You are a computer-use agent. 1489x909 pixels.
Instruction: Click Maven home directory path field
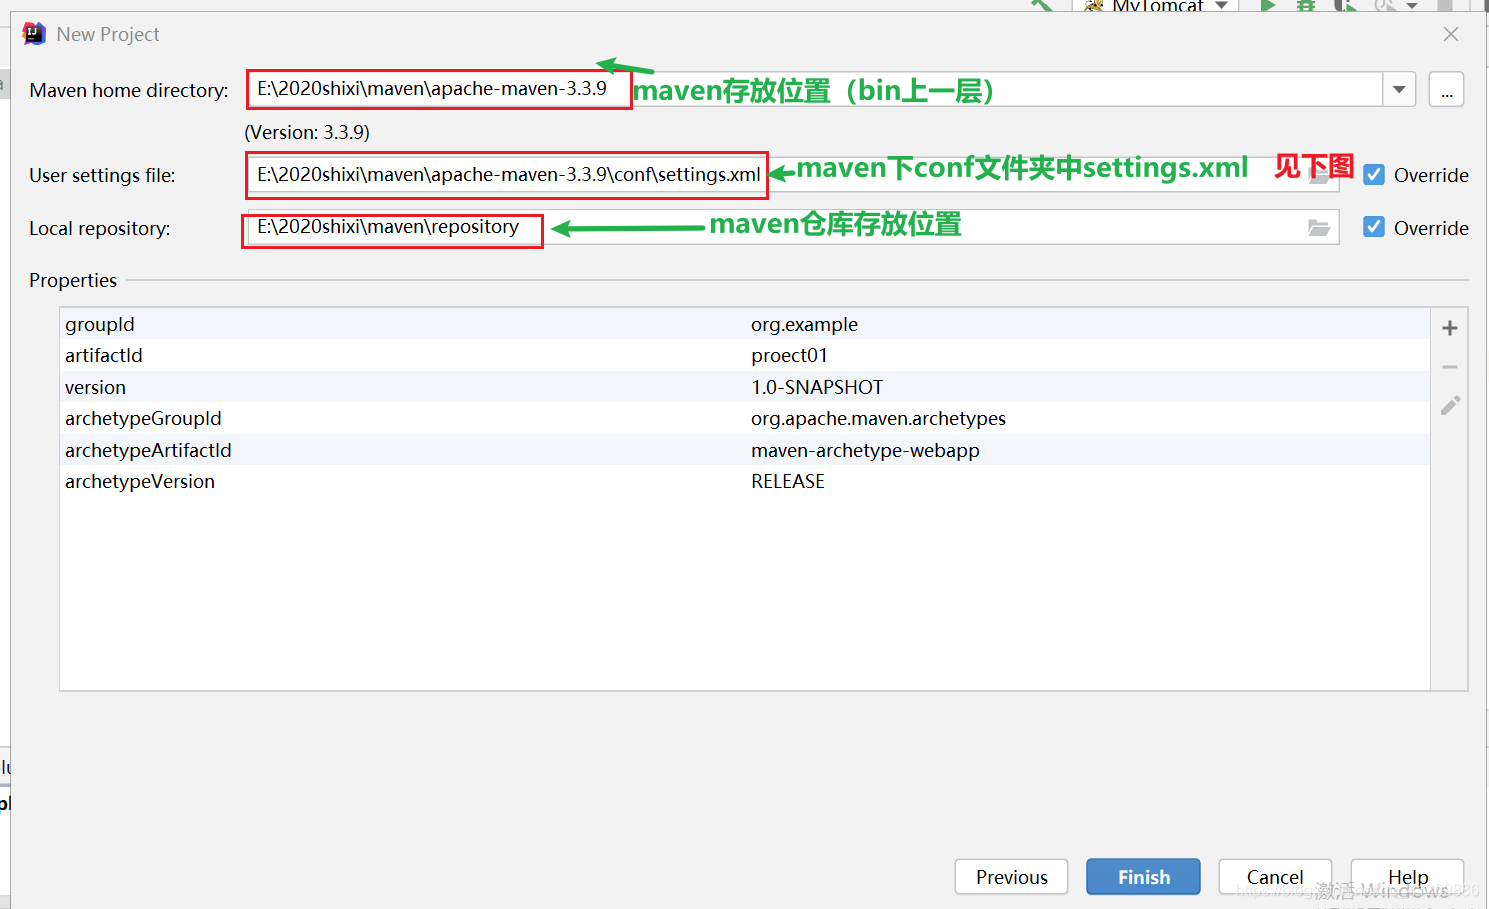pos(814,89)
